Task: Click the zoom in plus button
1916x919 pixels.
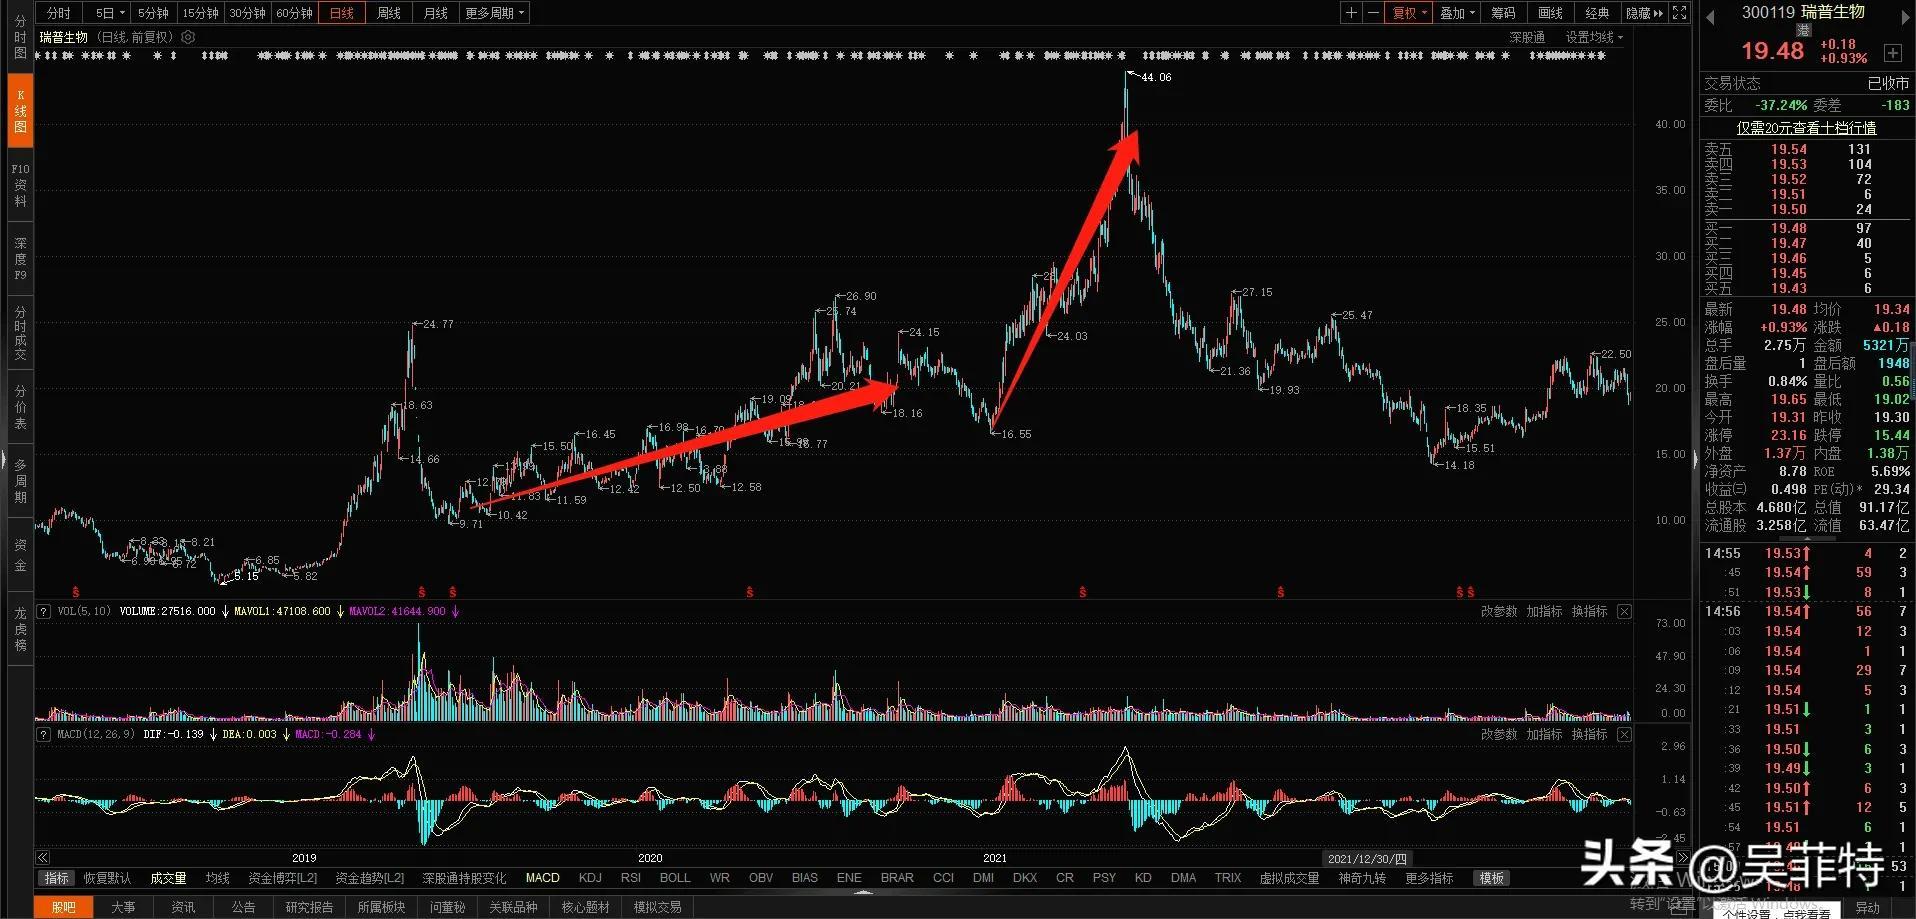Action: (x=1351, y=13)
